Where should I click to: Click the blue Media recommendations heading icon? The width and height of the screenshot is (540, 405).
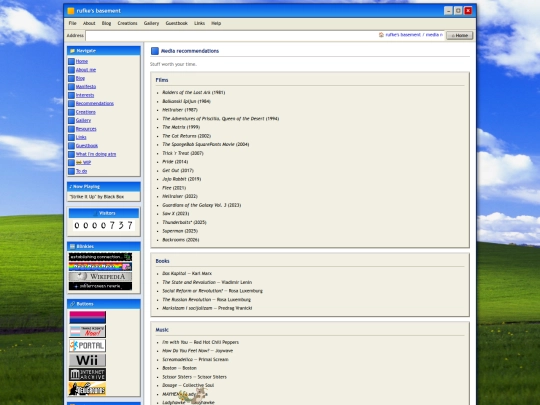155,51
